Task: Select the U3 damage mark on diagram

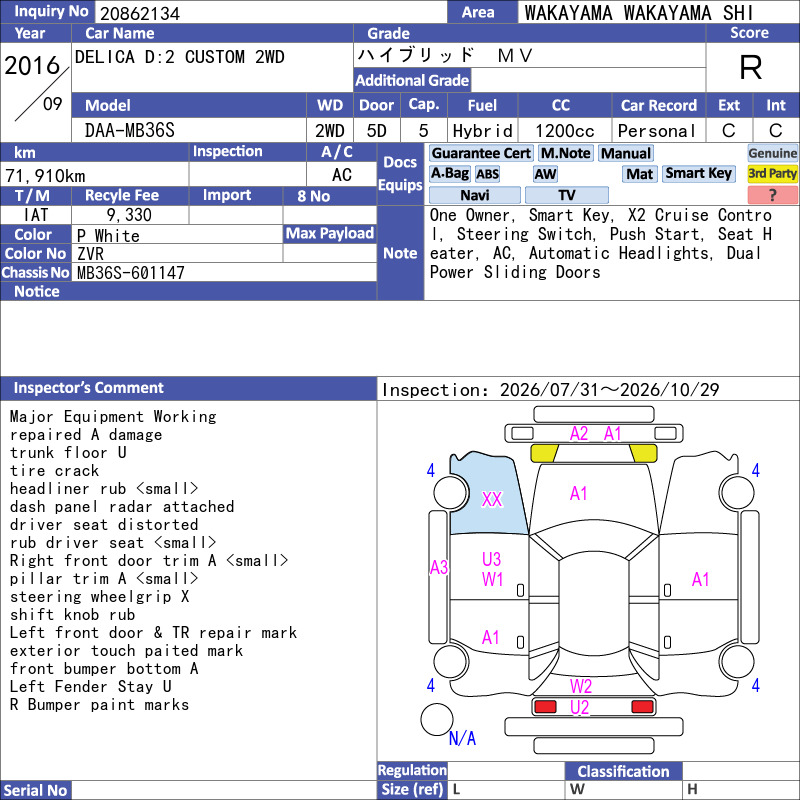Action: click(x=491, y=559)
